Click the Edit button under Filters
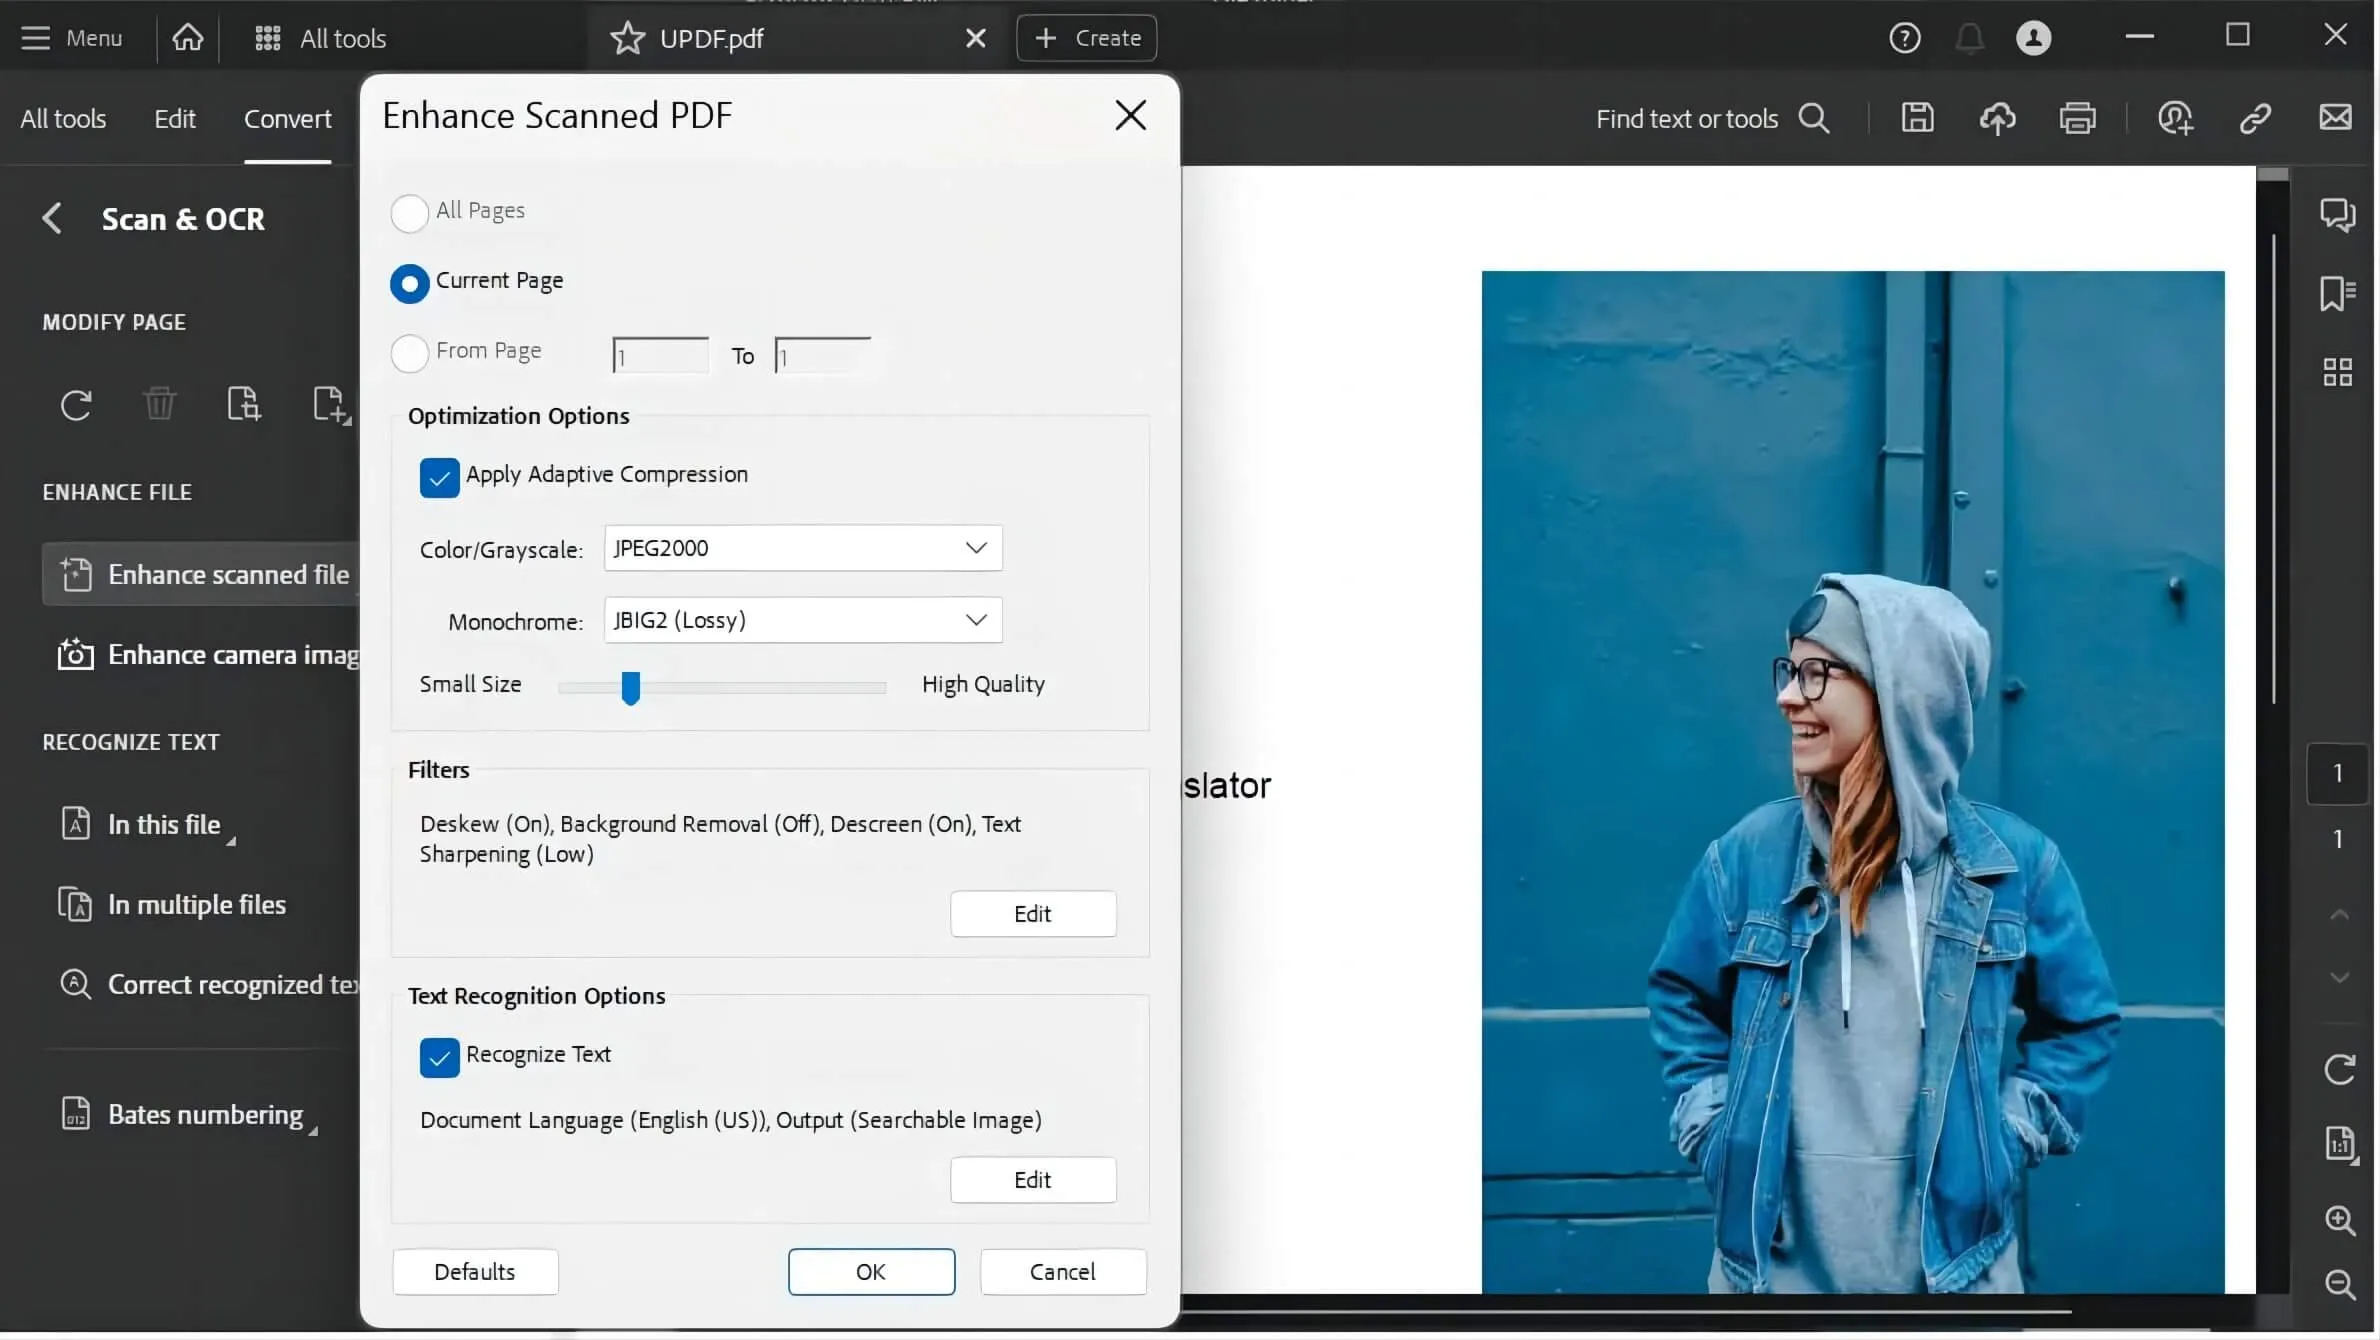Screen dimensions: 2380x1340 pos(1033,915)
